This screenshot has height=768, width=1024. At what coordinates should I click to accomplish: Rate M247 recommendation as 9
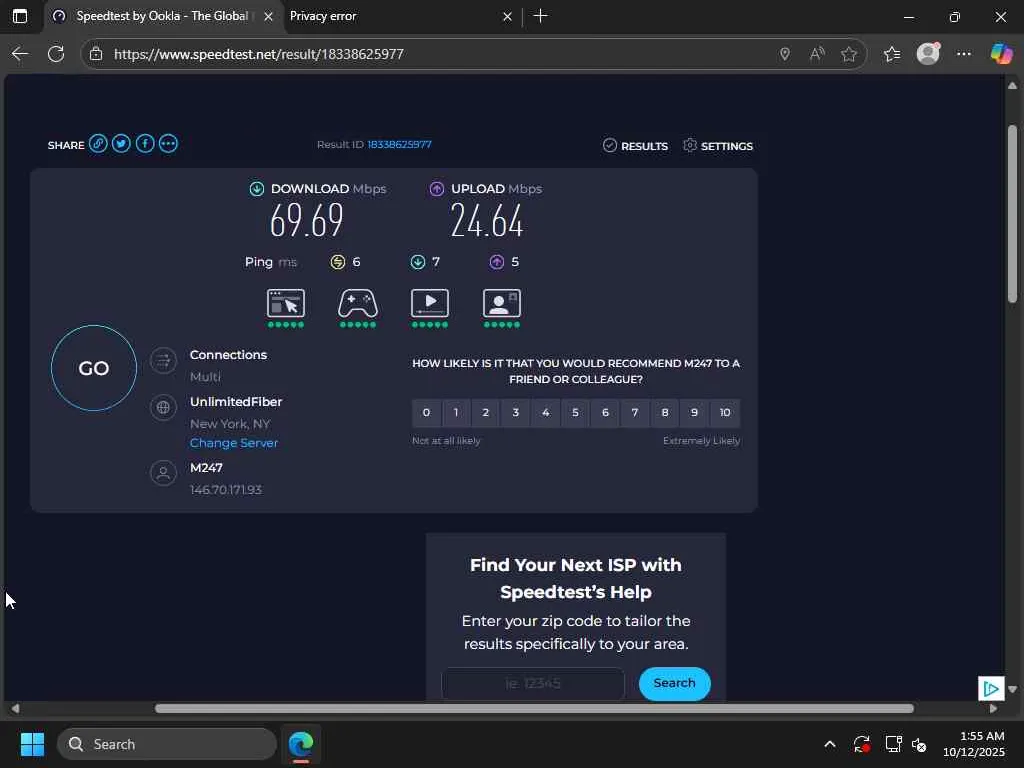694,413
